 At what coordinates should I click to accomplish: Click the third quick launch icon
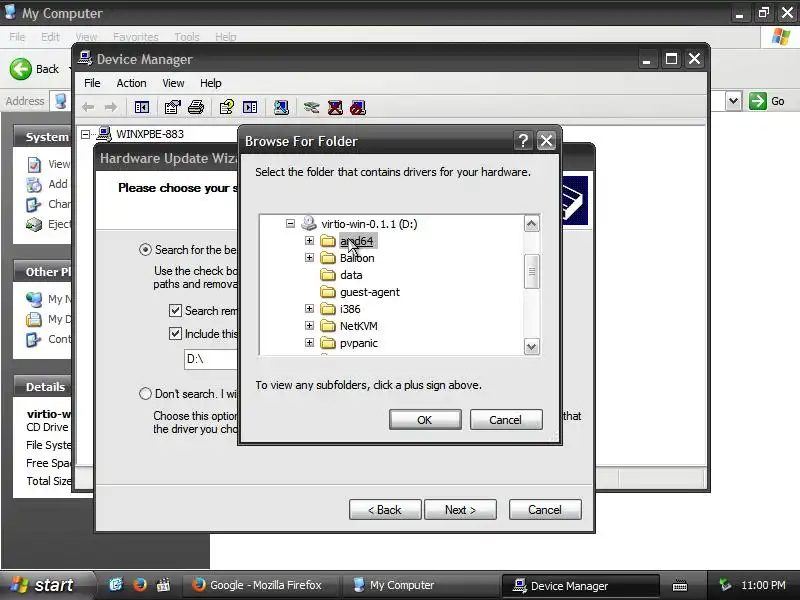point(163,585)
